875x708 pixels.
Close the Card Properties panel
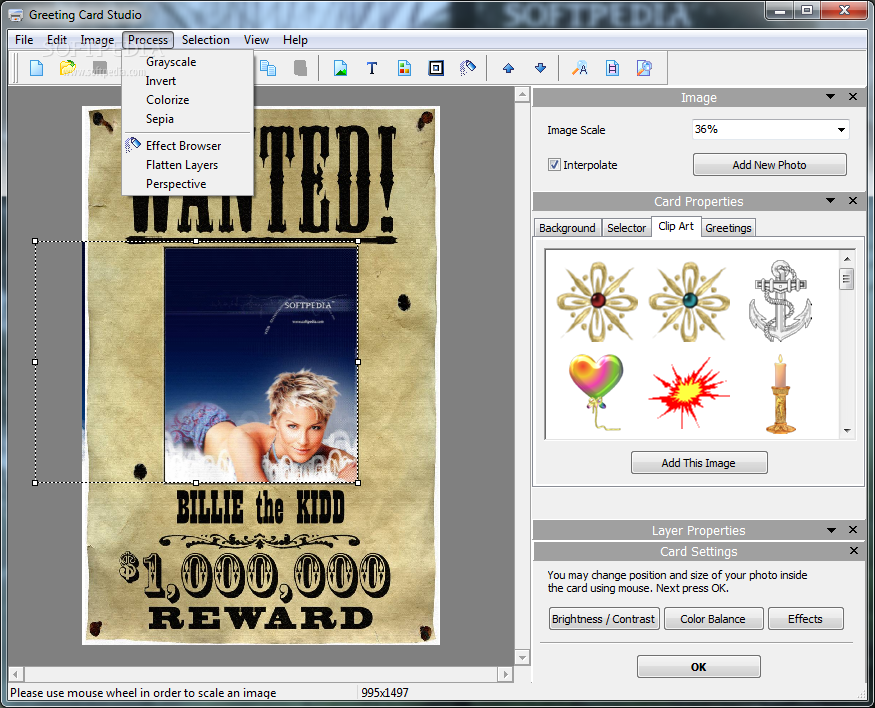pyautogui.click(x=853, y=200)
